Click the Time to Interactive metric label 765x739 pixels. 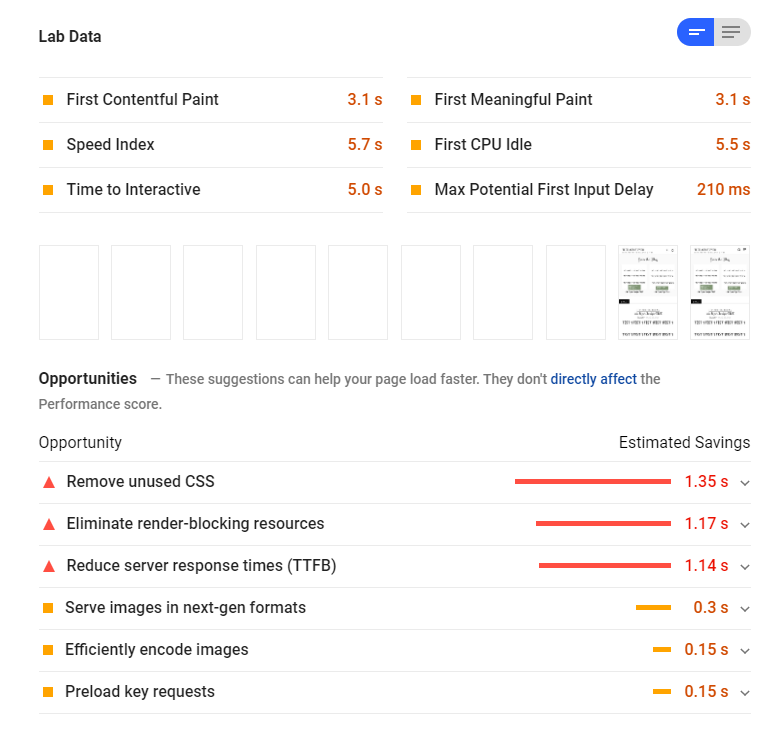(x=133, y=189)
